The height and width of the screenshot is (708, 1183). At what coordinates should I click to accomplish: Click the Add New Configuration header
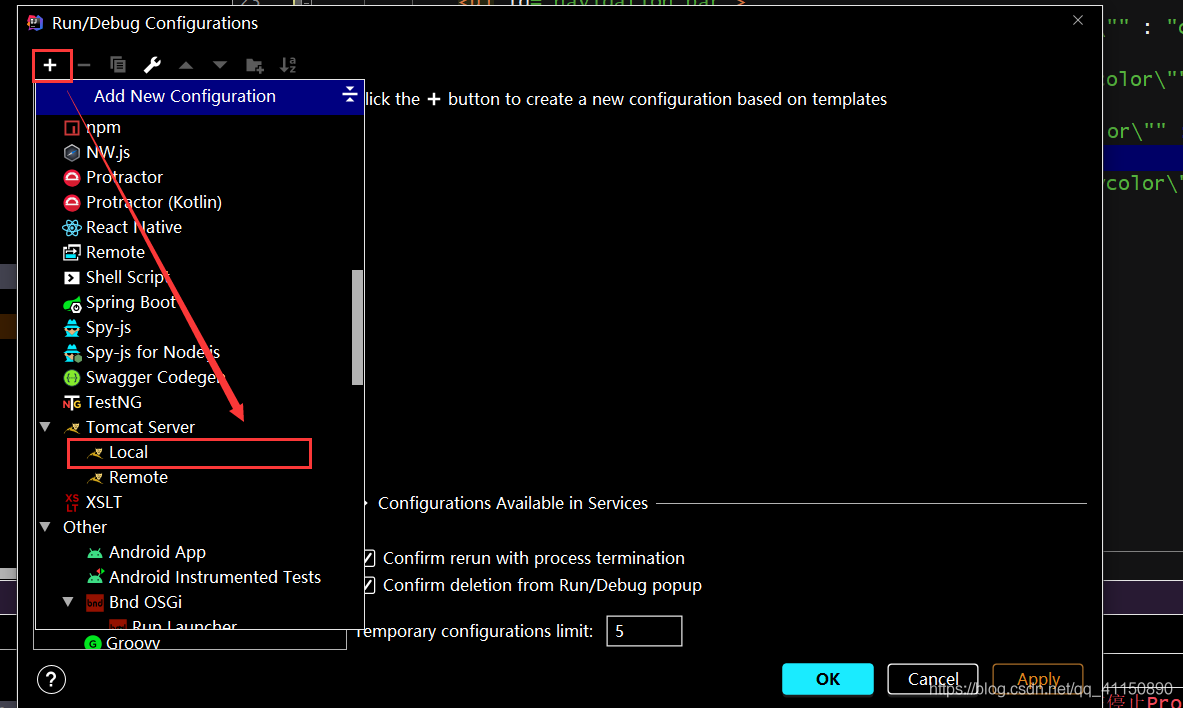[200, 97]
